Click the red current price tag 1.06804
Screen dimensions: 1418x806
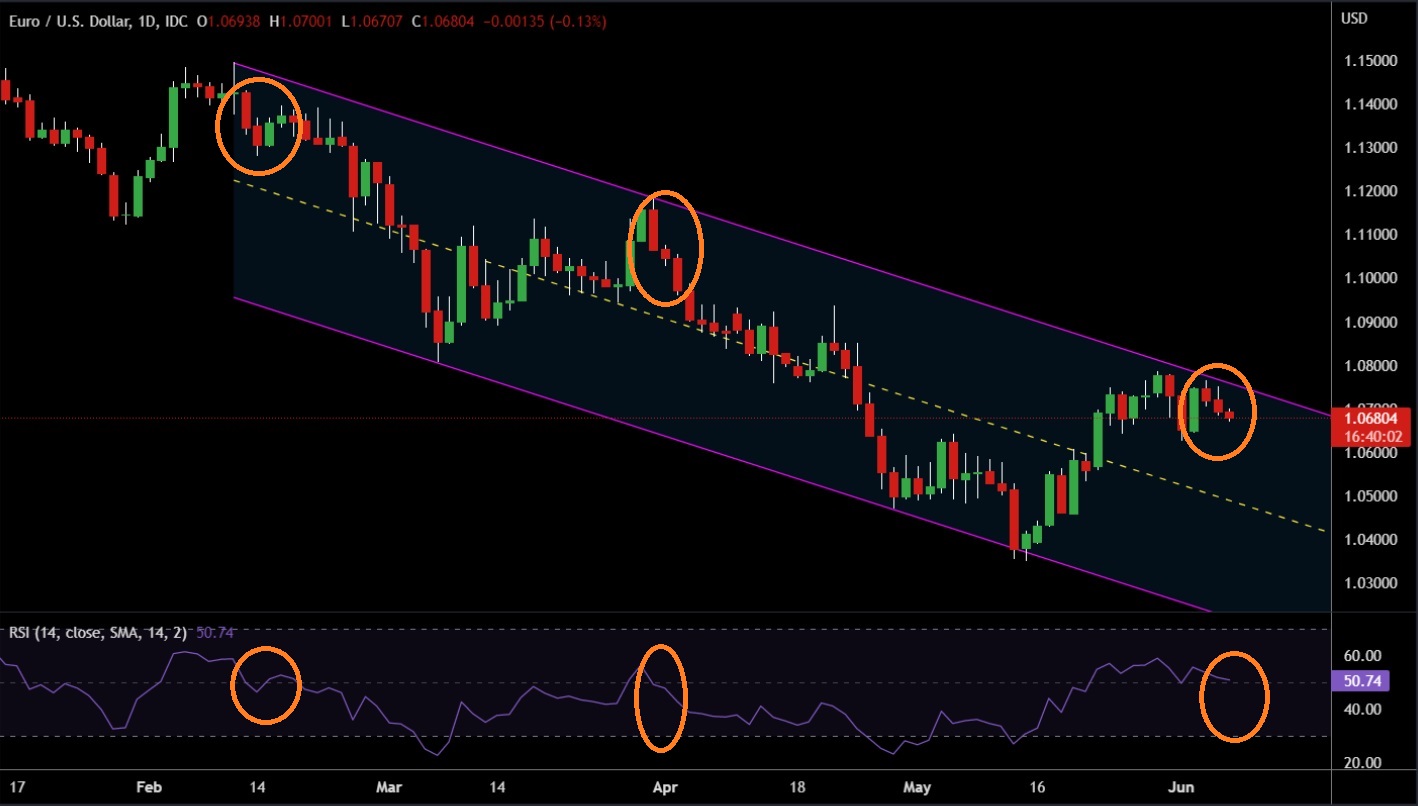tap(1373, 418)
